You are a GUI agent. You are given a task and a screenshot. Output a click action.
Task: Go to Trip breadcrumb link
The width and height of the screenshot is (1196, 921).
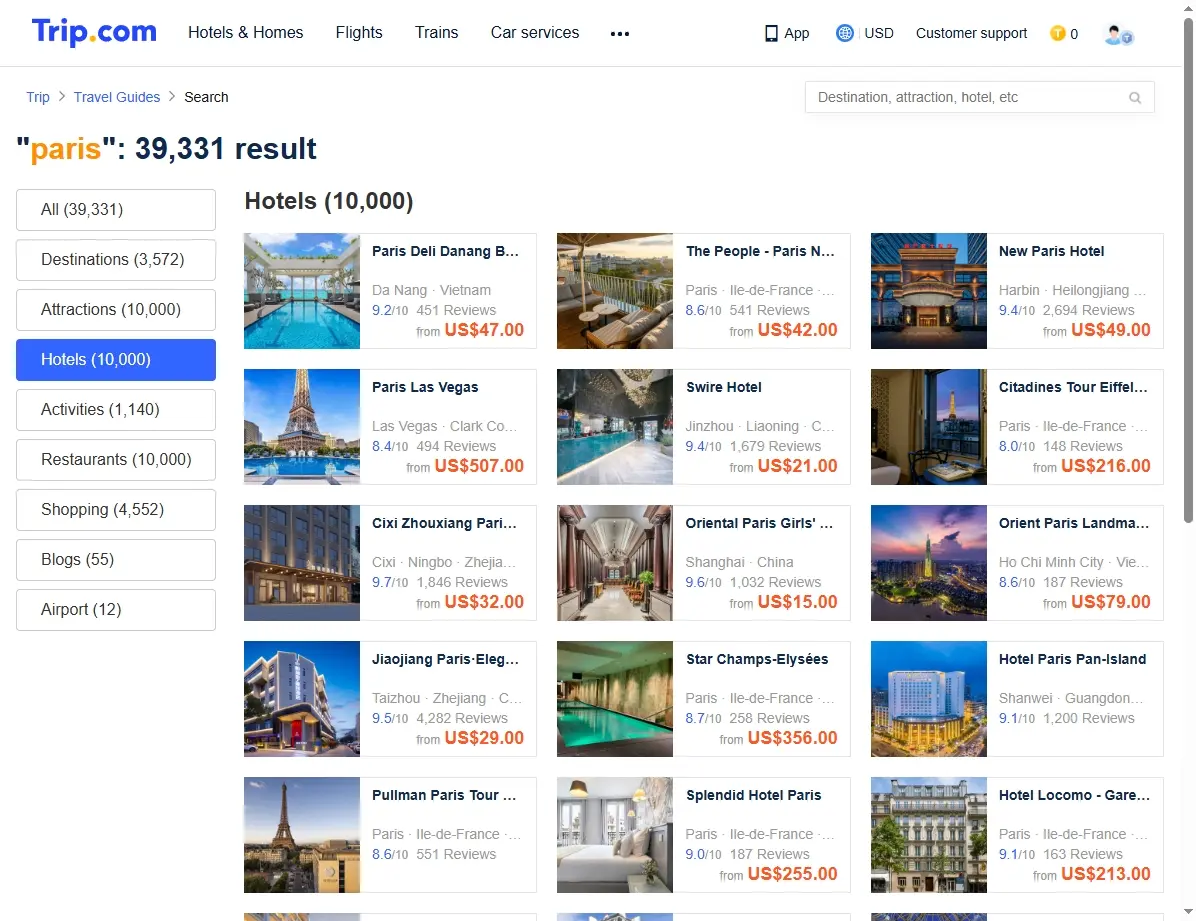pyautogui.click(x=37, y=97)
